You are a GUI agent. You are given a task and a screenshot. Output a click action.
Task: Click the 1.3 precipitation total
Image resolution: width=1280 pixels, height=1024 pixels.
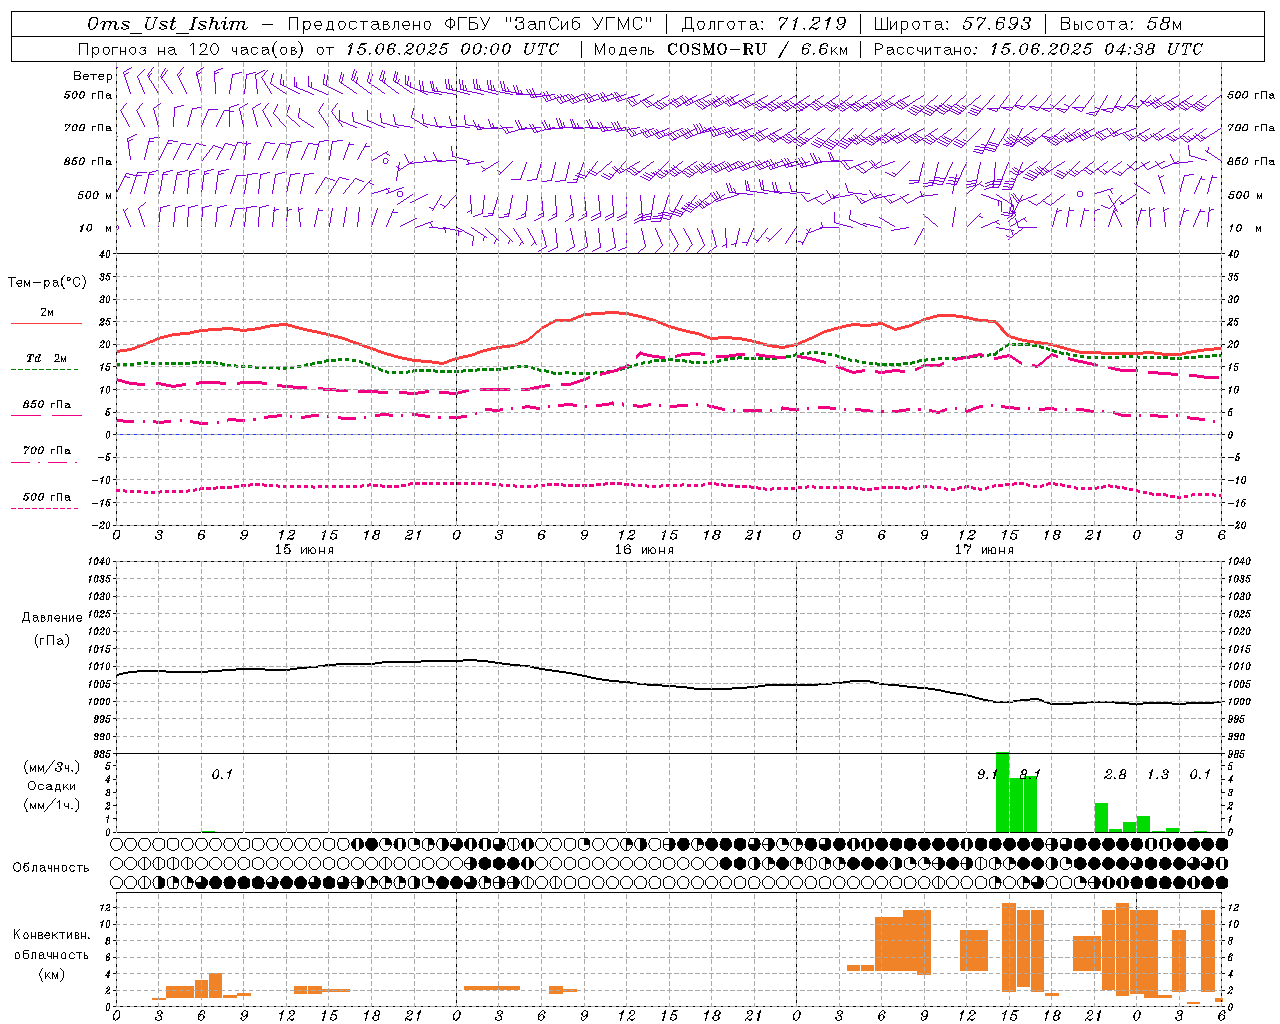point(1158,774)
